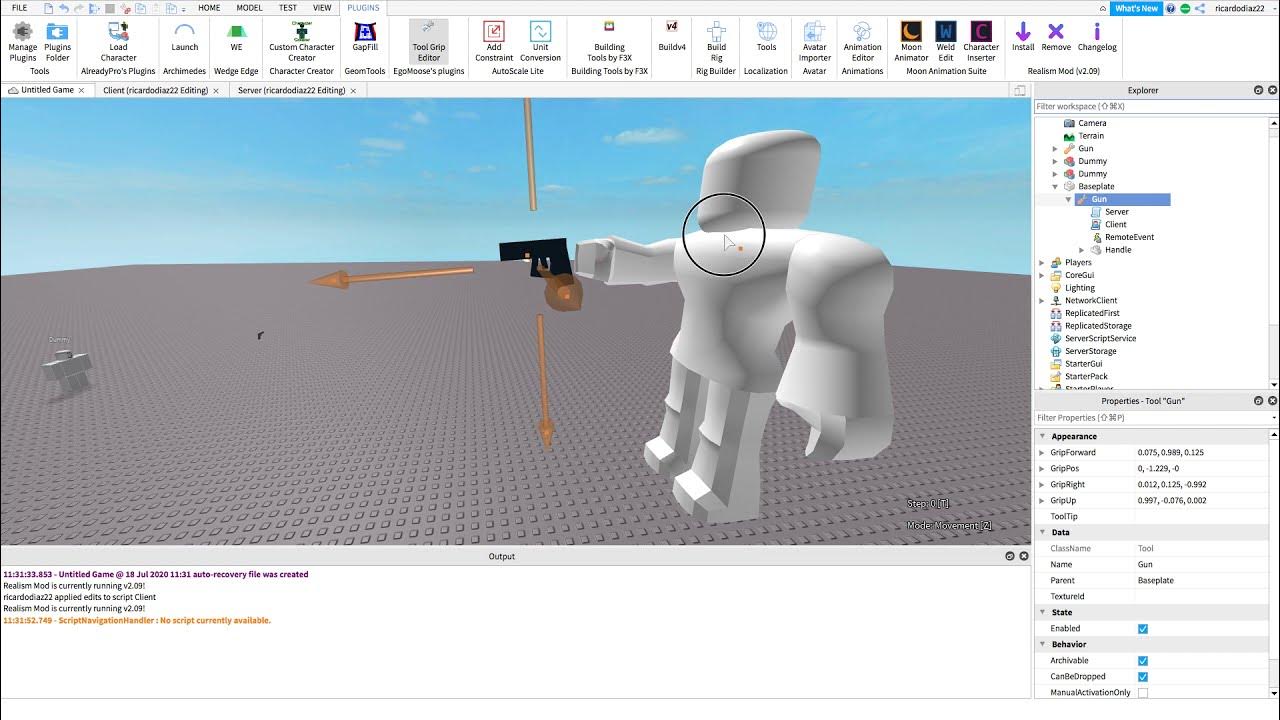Collapse the Behavior property section
The width and height of the screenshot is (1280, 720).
pyautogui.click(x=1042, y=645)
